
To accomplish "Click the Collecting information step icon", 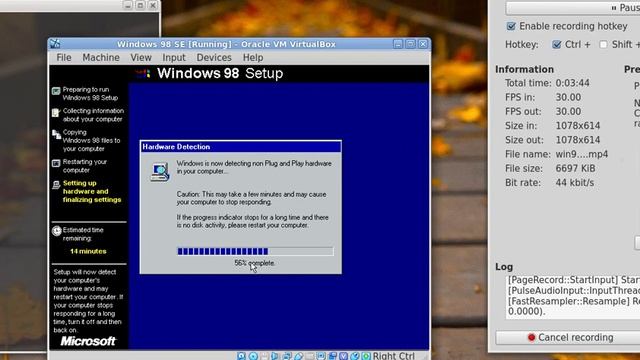I will pos(56,112).
